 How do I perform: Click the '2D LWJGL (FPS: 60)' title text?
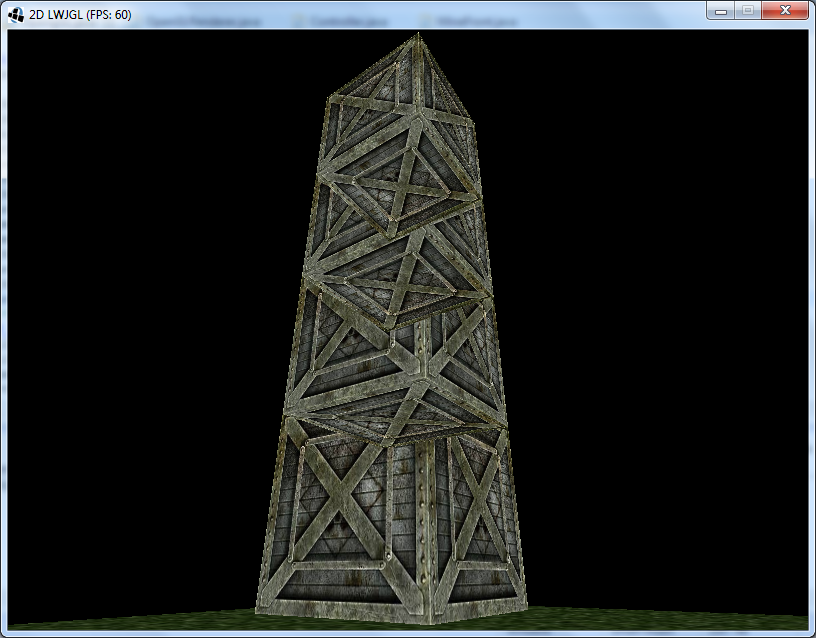tap(80, 15)
